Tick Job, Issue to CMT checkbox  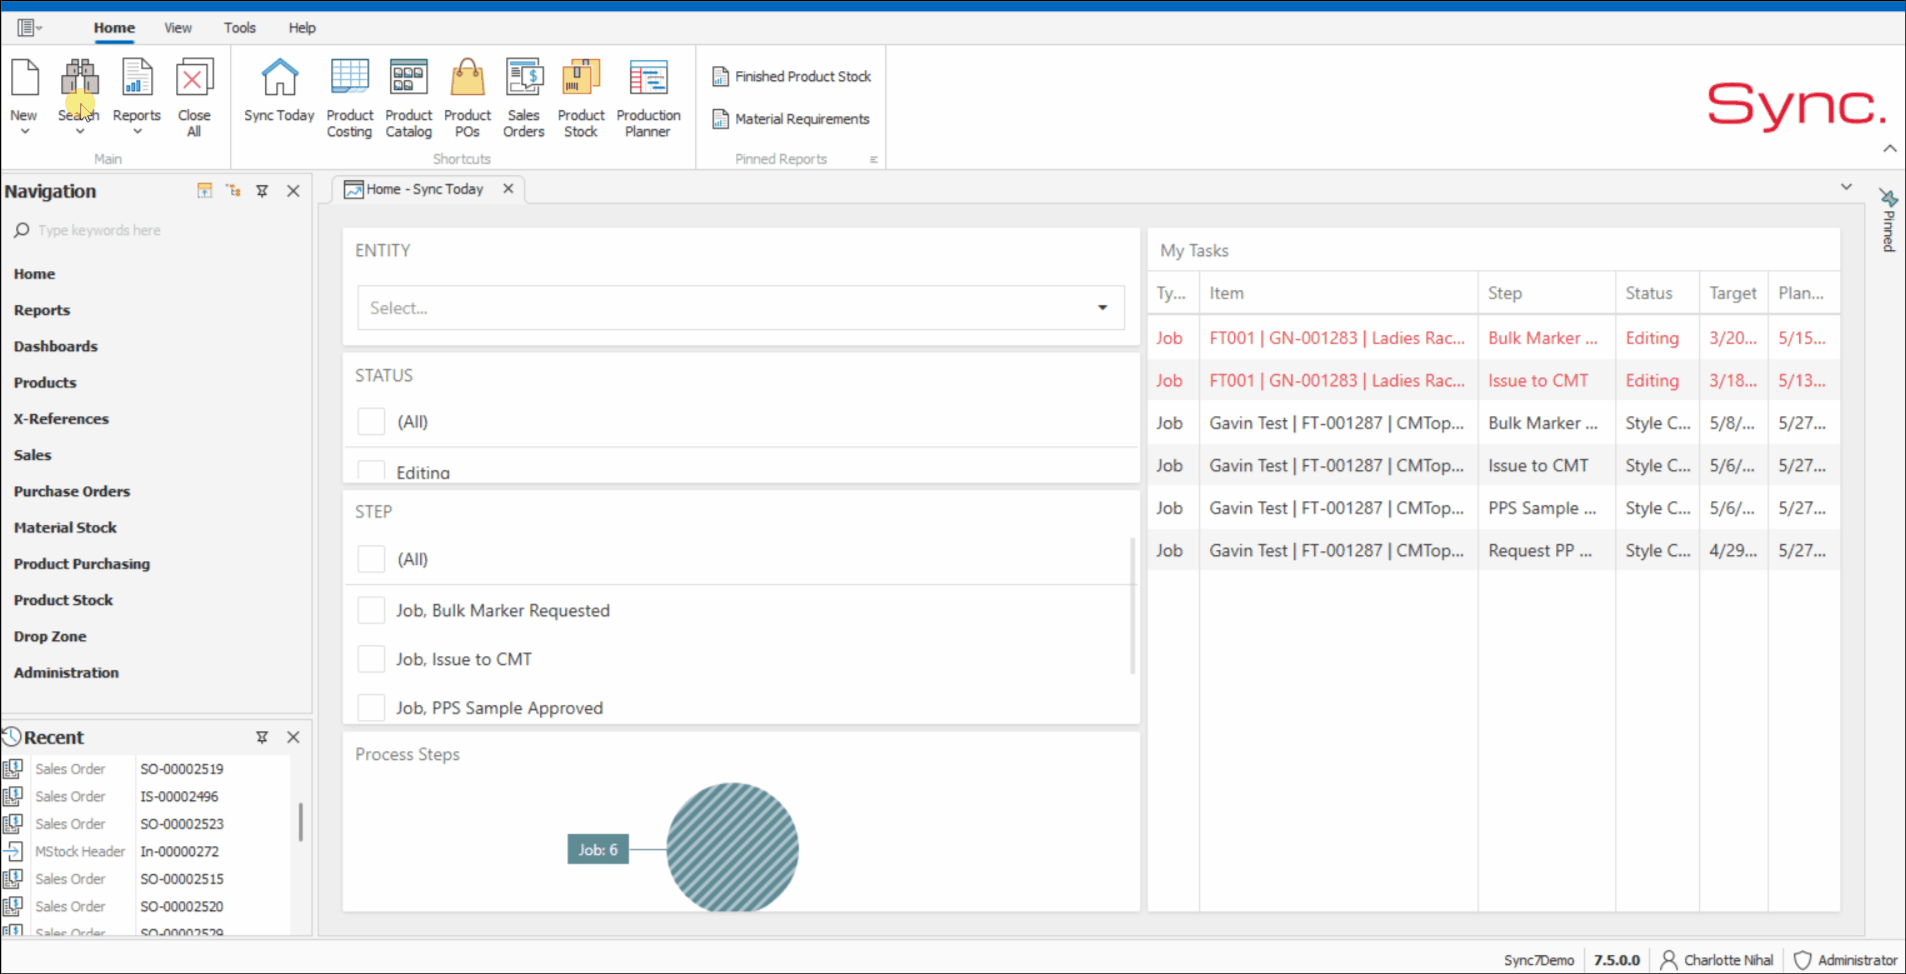pyautogui.click(x=371, y=659)
